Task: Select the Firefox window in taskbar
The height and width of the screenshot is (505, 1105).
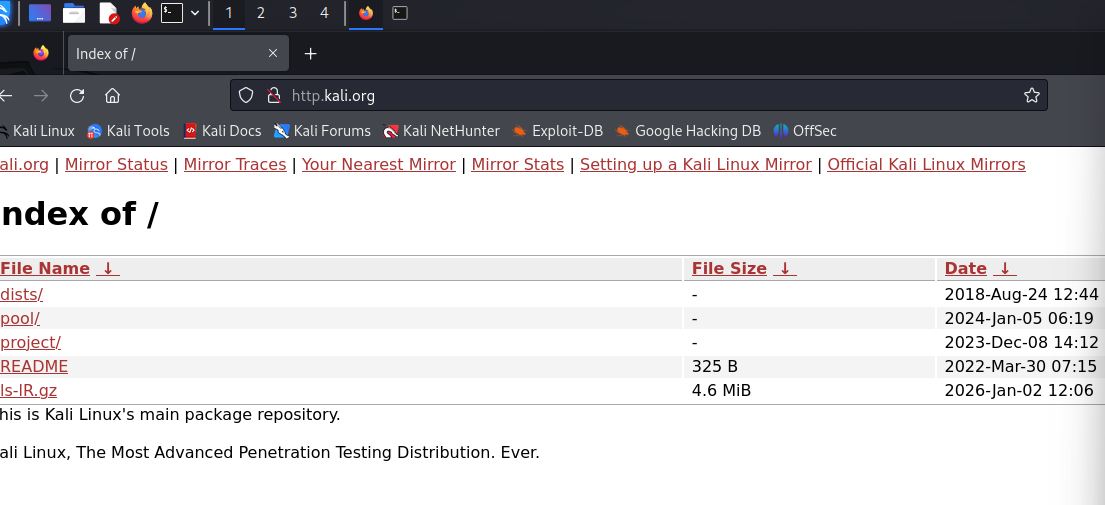Action: coord(366,13)
